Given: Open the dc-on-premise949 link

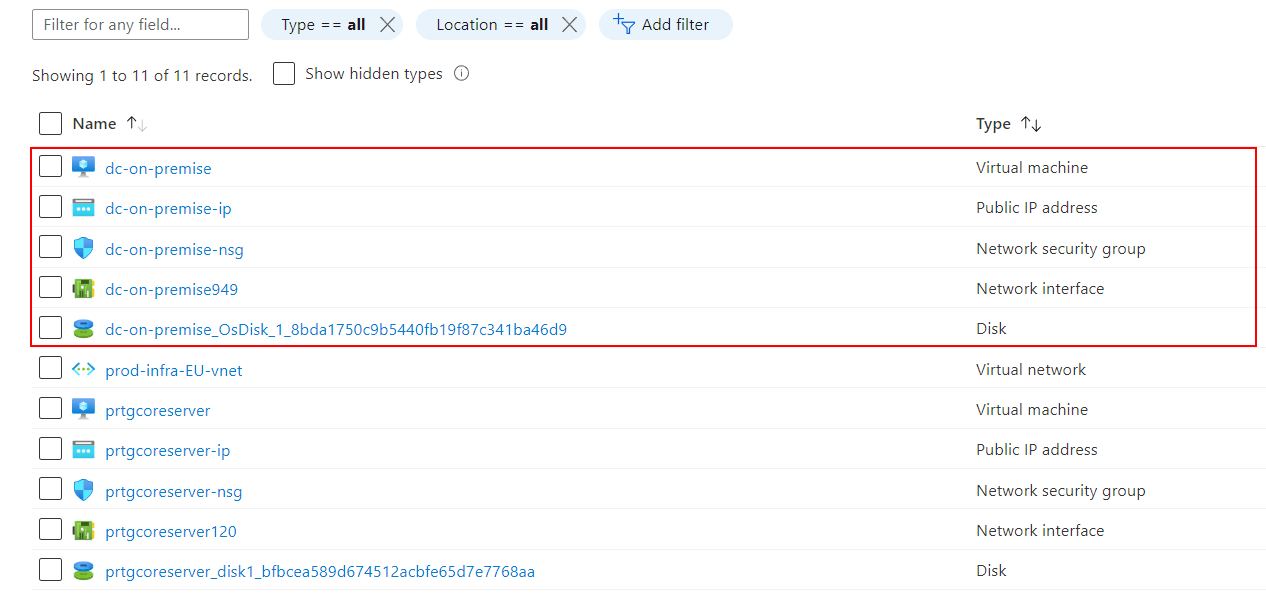Looking at the screenshot, I should tap(171, 289).
